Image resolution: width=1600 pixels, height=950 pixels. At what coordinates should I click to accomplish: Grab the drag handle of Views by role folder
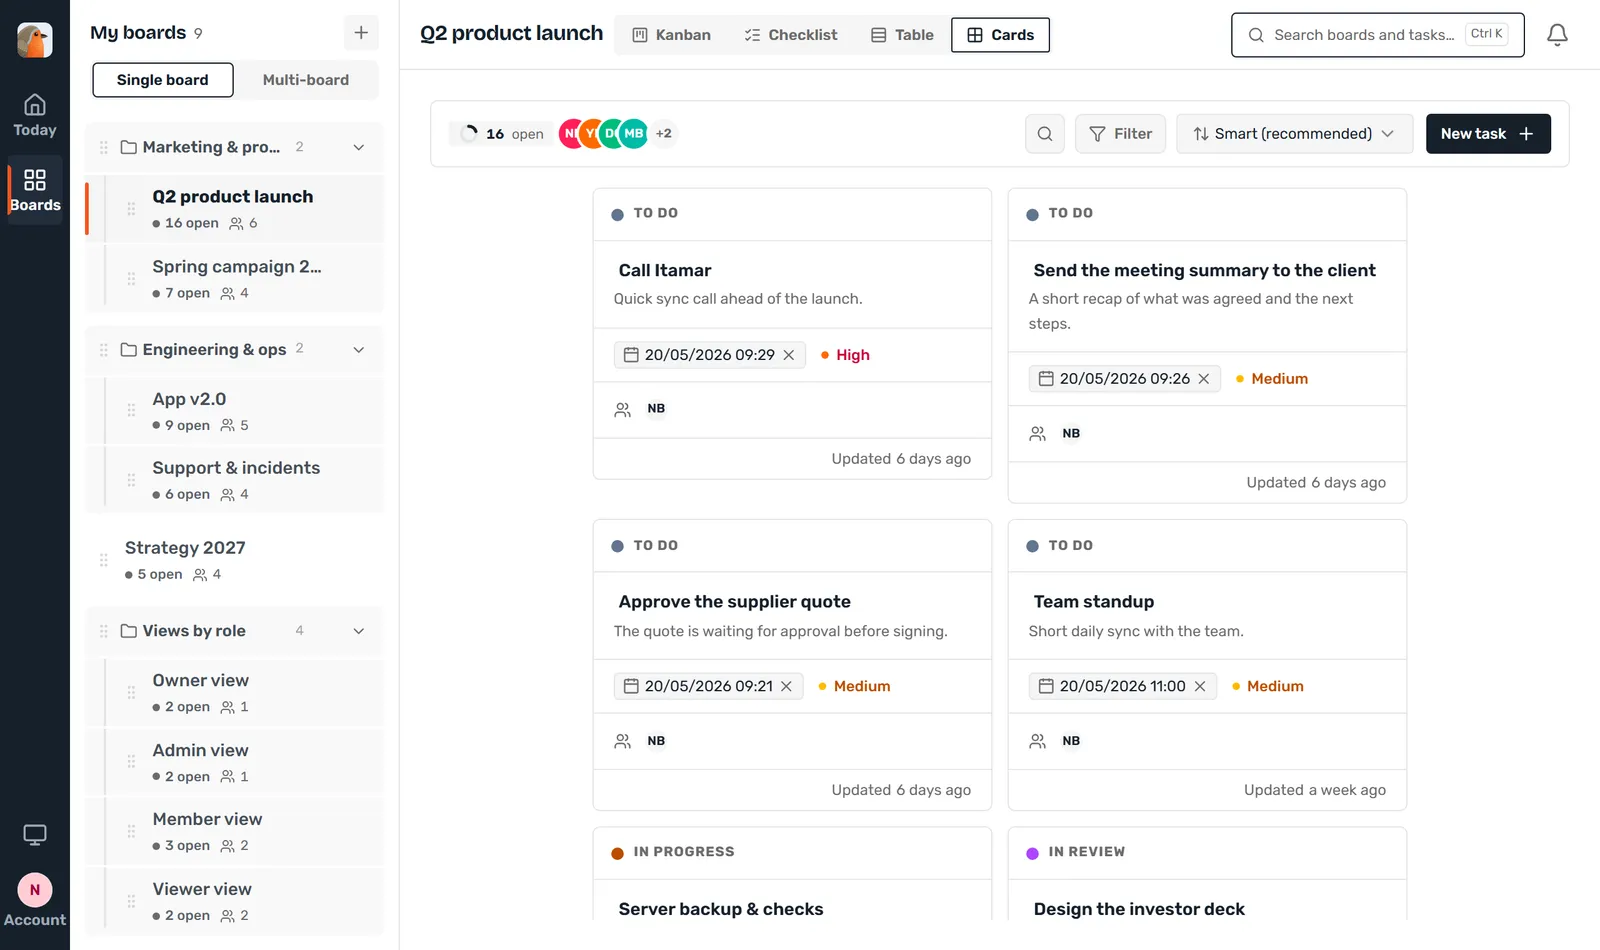click(104, 631)
